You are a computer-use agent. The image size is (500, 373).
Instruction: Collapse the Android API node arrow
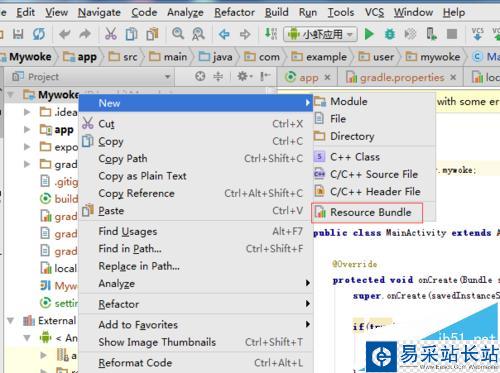pyautogui.click(x=27, y=338)
